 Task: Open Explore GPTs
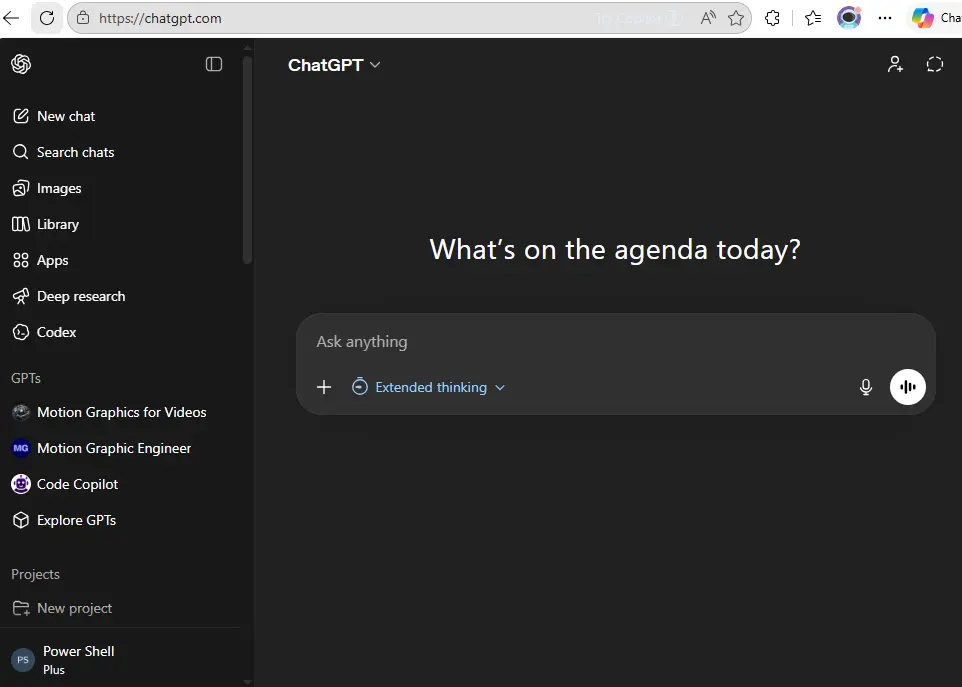point(120,520)
